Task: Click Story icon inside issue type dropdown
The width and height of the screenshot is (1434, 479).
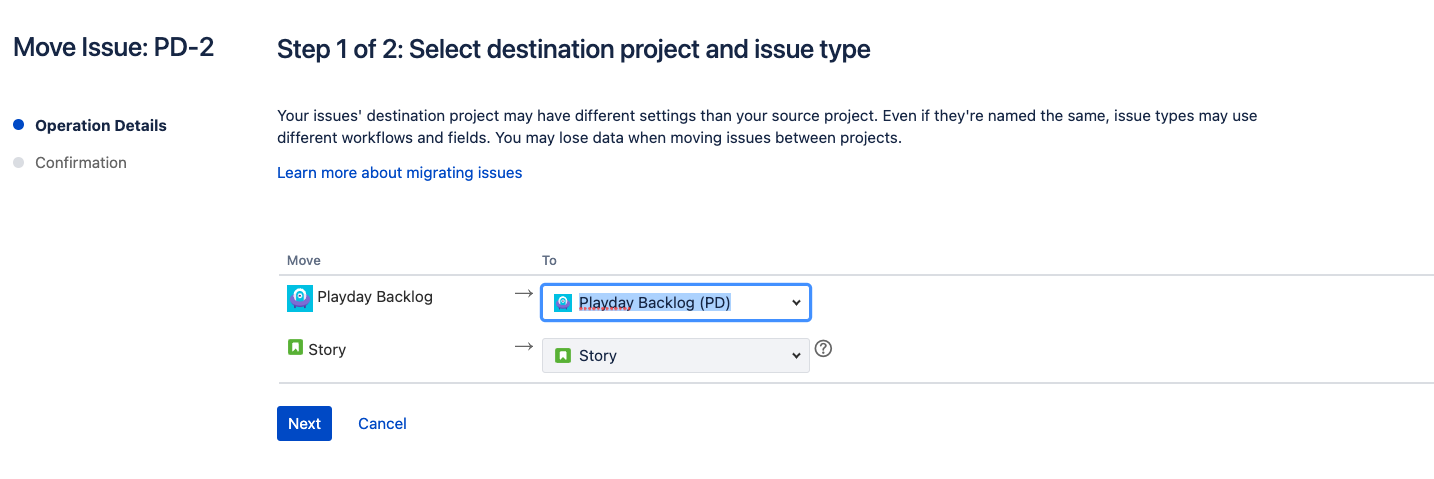Action: (563, 355)
